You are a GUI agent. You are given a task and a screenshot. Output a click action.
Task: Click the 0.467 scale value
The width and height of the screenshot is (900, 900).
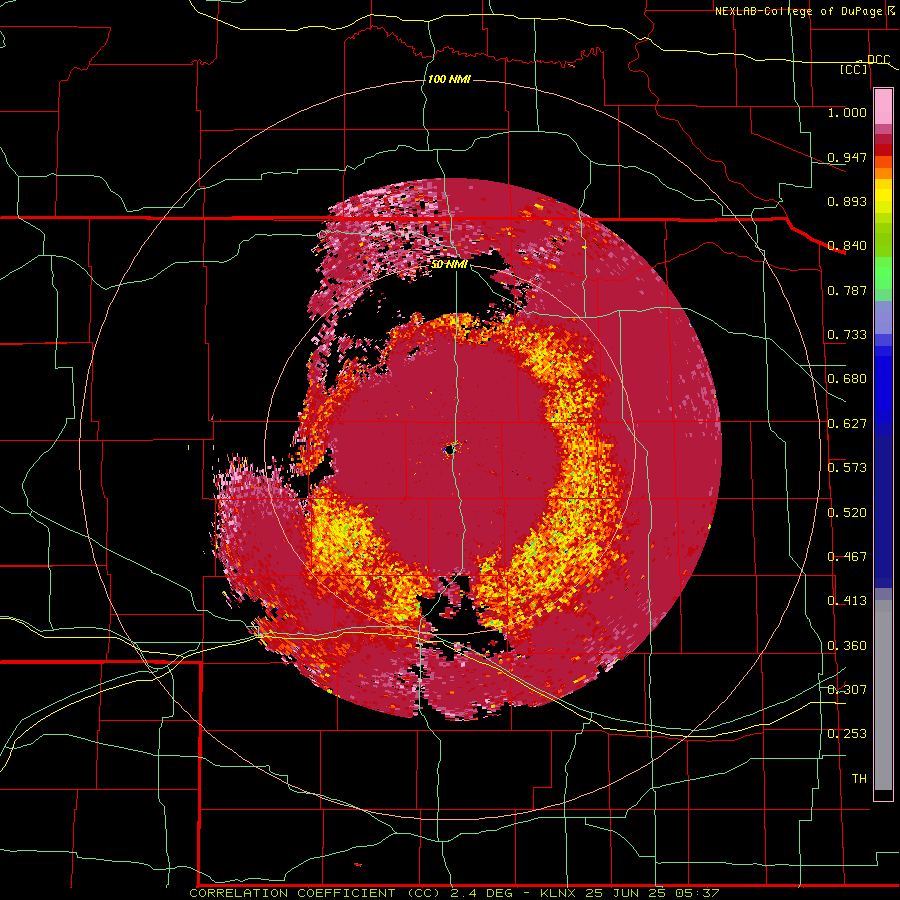point(847,557)
